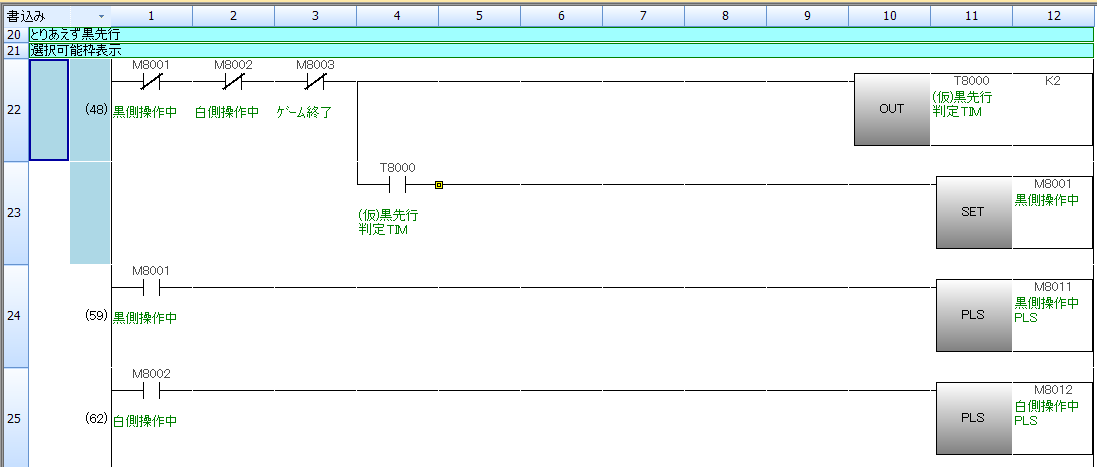
Task: Click the column 5 header
Action: (x=479, y=17)
